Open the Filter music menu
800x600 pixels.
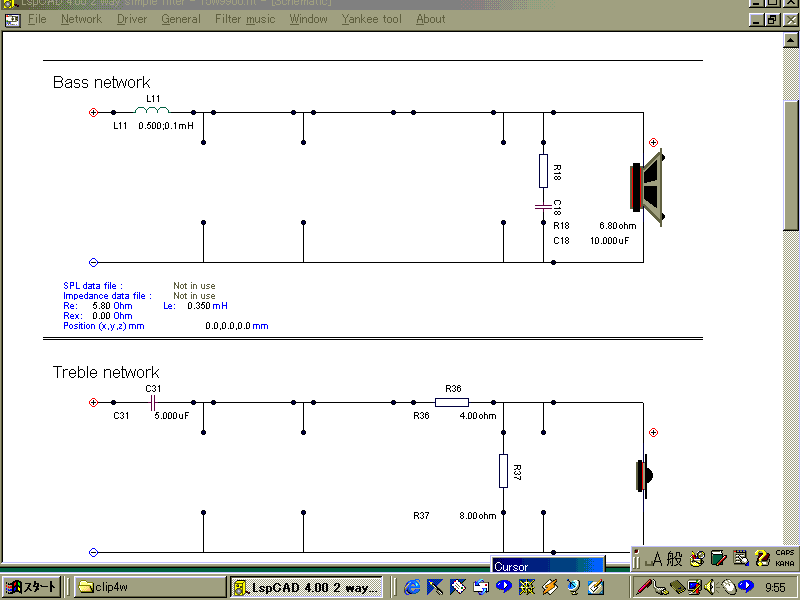click(245, 19)
